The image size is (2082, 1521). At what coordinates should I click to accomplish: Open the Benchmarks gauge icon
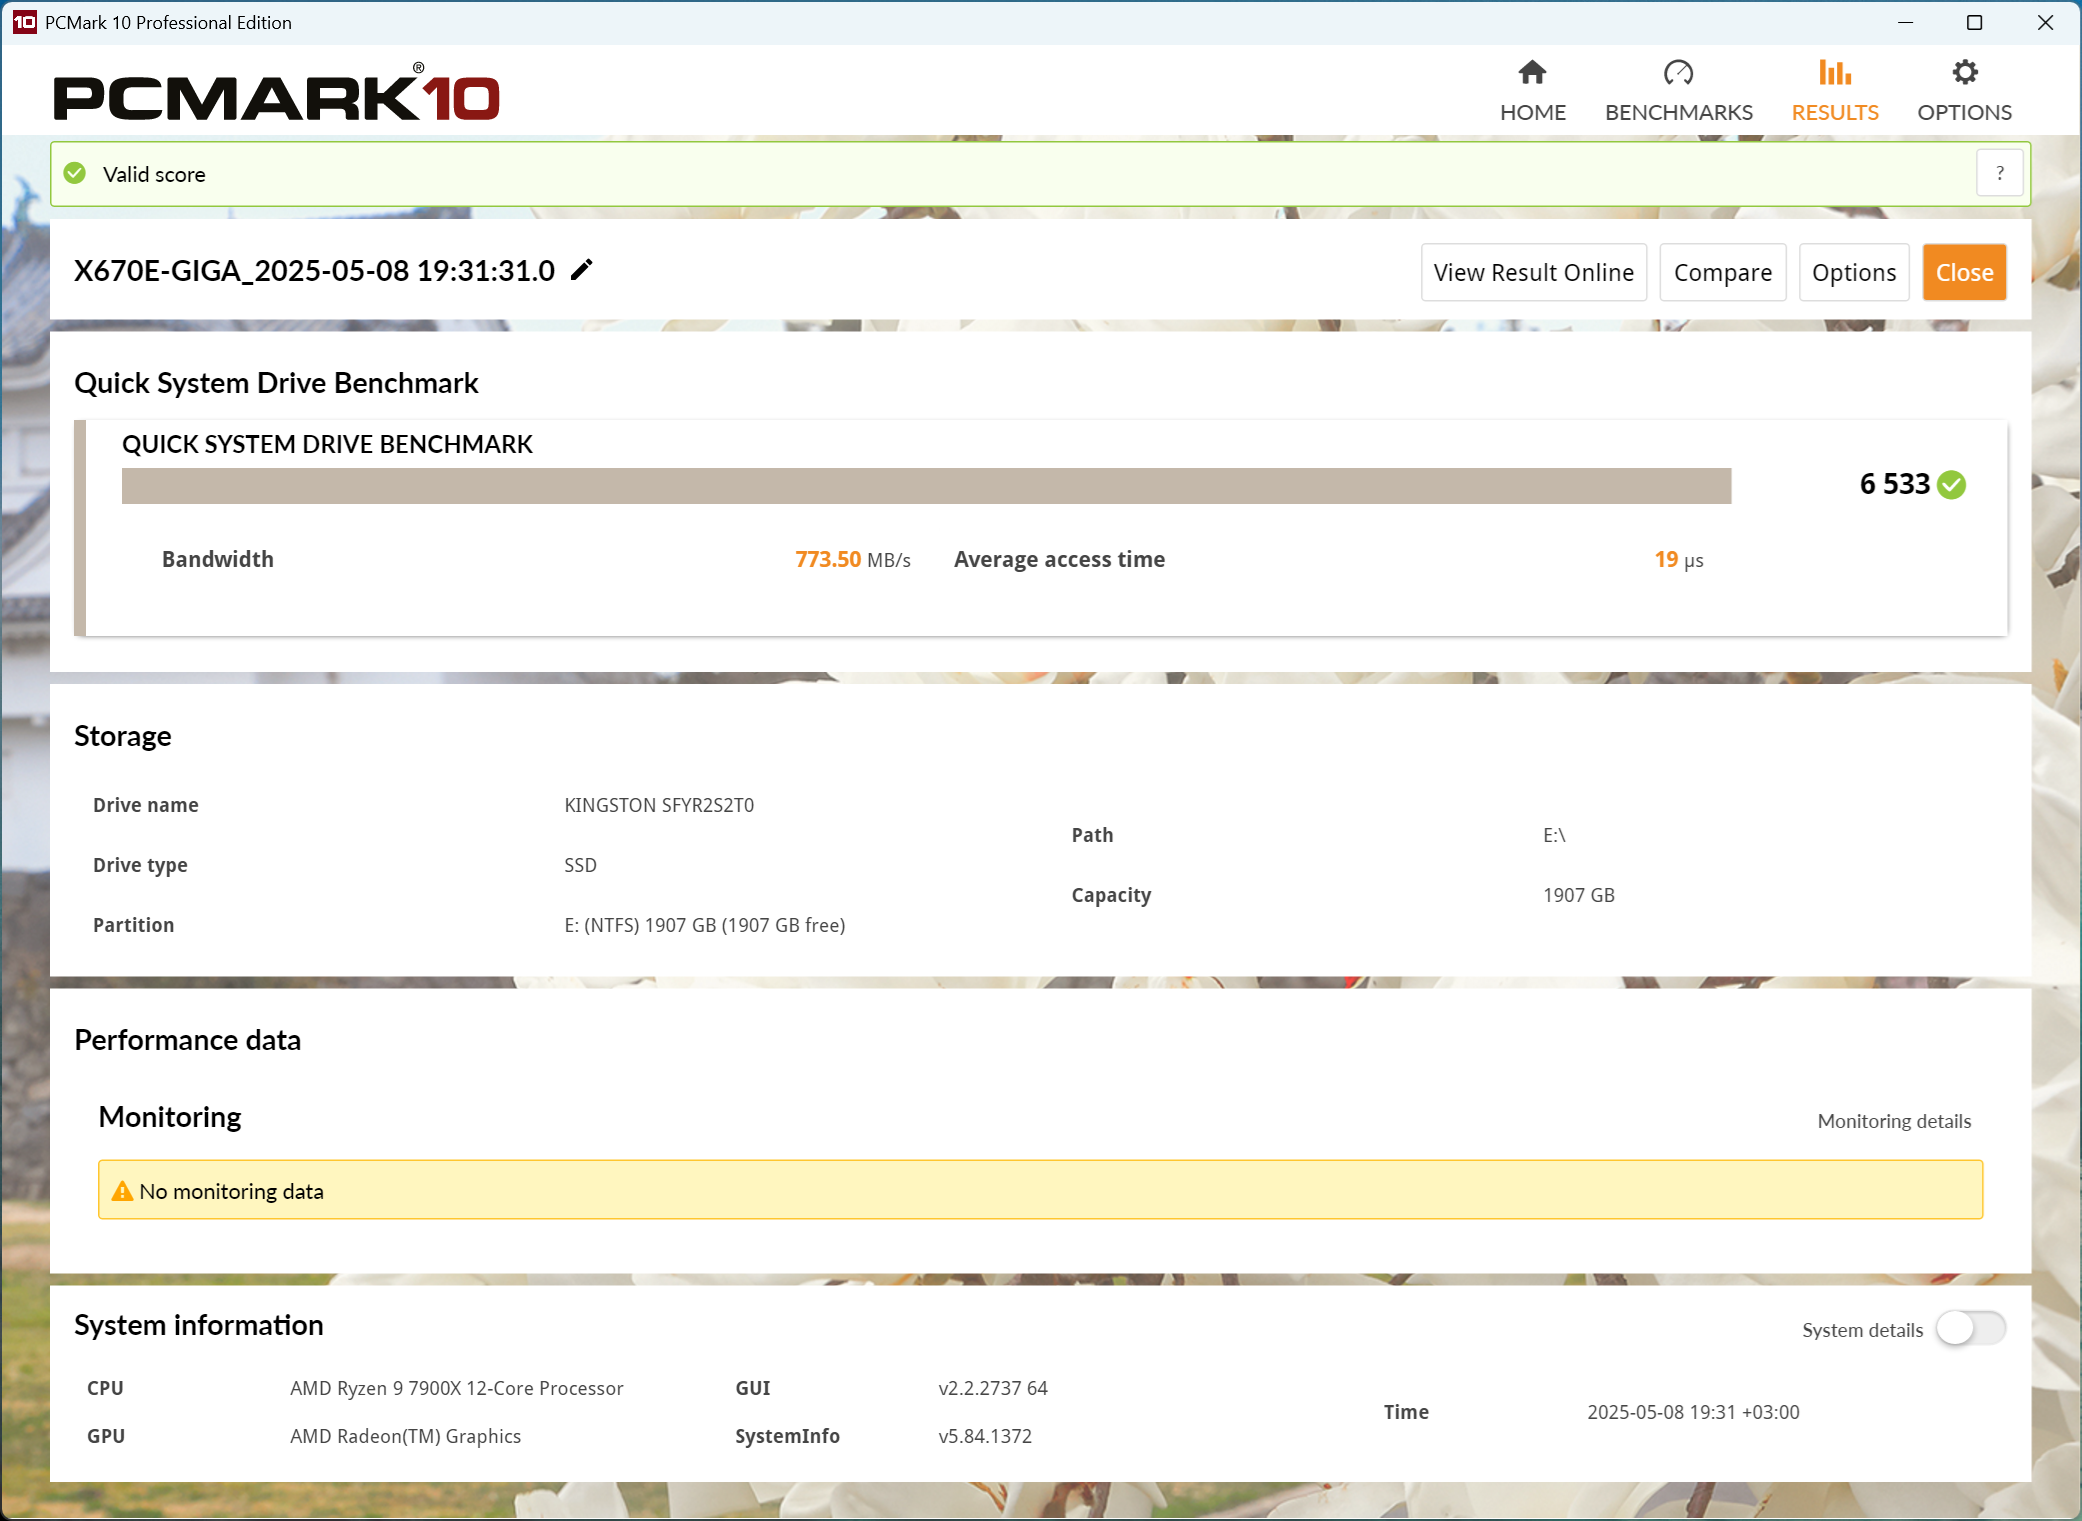[x=1678, y=73]
